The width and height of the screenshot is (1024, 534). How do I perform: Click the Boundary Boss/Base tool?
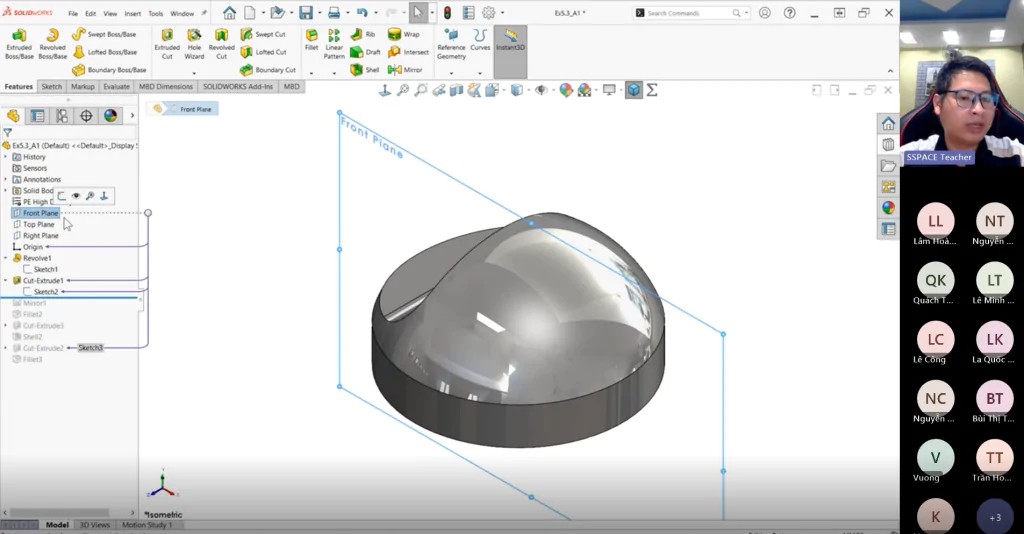pyautogui.click(x=109, y=69)
